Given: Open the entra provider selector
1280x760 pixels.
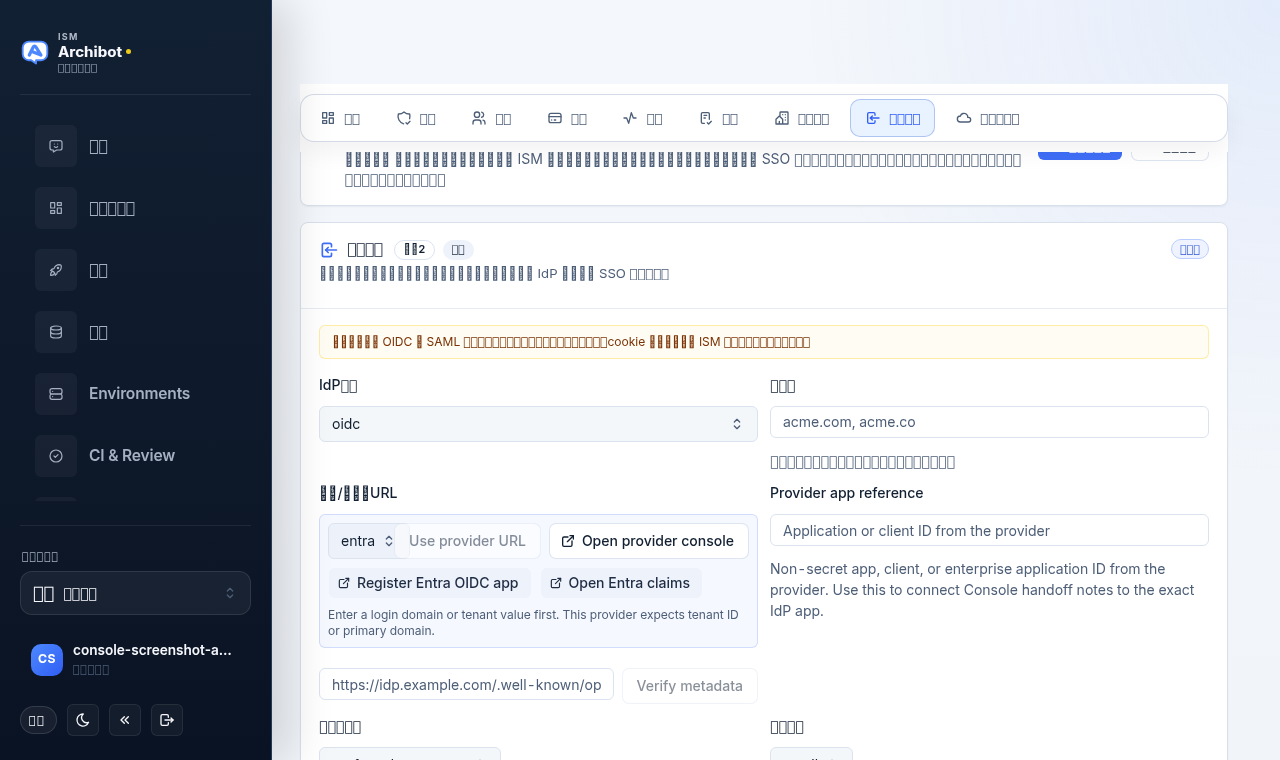Looking at the screenshot, I should (x=366, y=541).
